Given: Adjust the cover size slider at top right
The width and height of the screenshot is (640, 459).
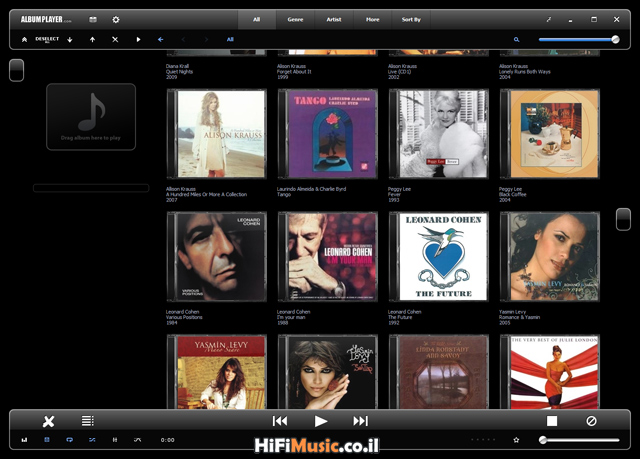Looking at the screenshot, I should point(579,40).
